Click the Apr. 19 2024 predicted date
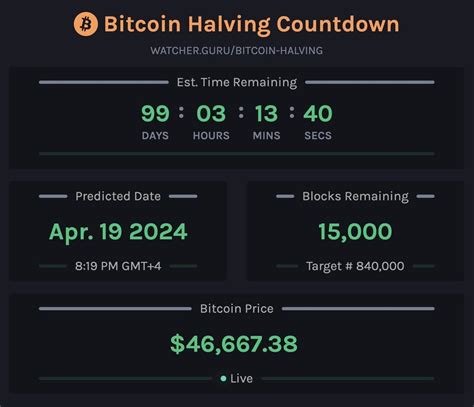474x407 pixels. click(118, 232)
